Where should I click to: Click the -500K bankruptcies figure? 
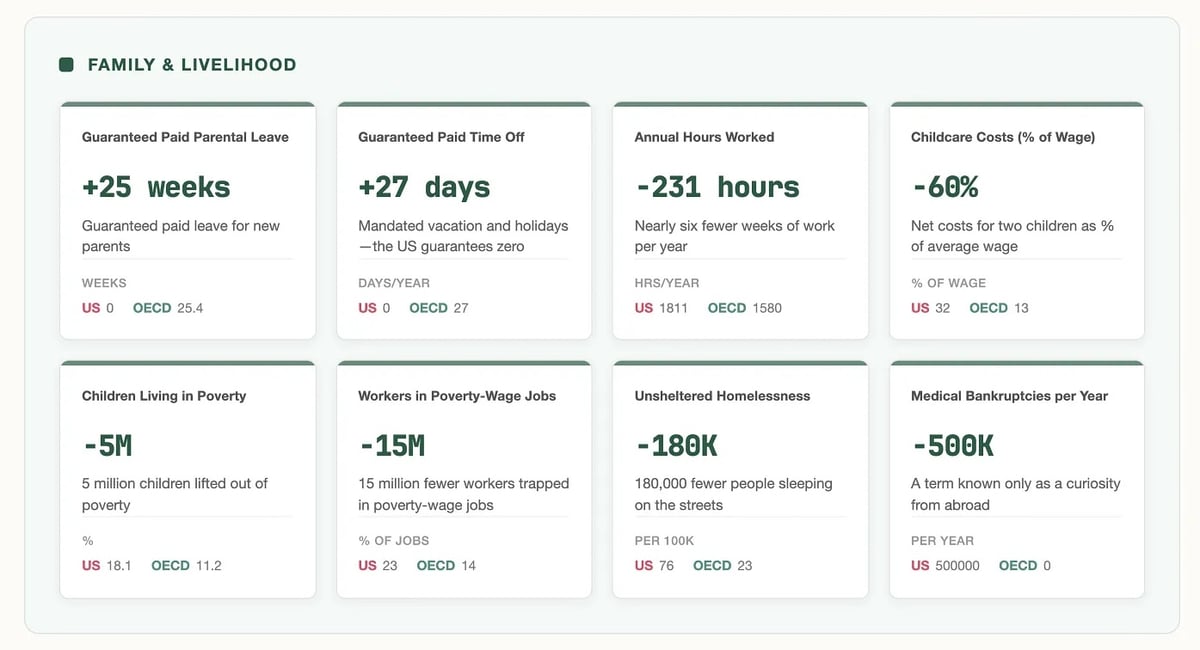point(952,445)
